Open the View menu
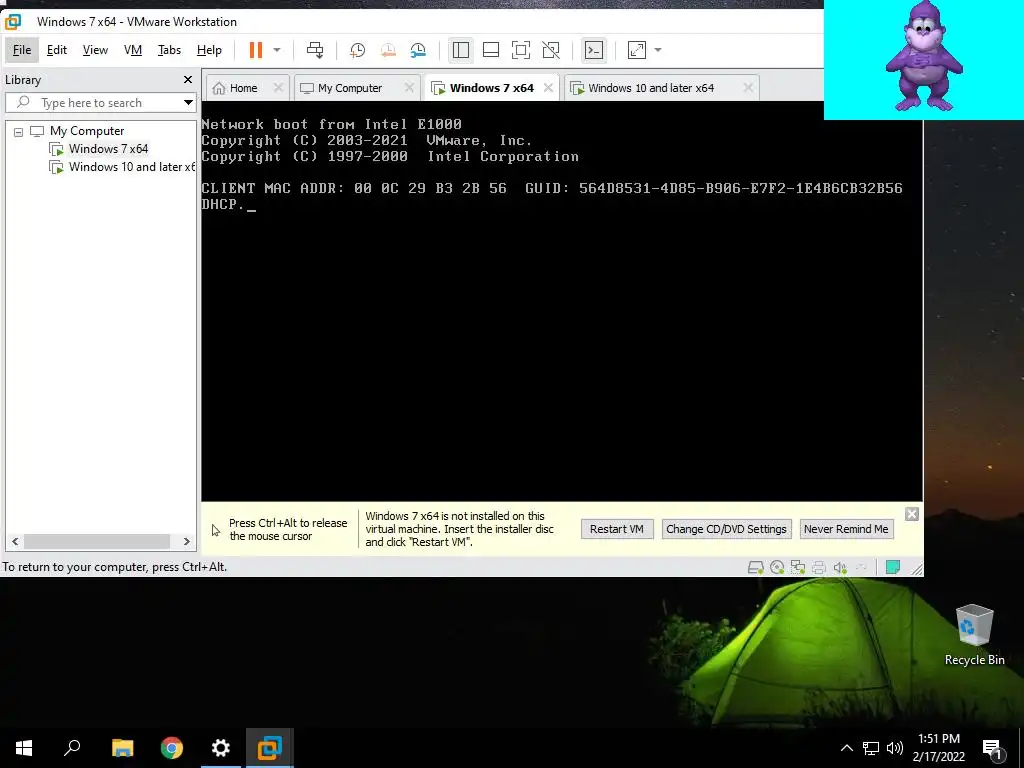Screen dimensions: 1024x768 coord(95,50)
